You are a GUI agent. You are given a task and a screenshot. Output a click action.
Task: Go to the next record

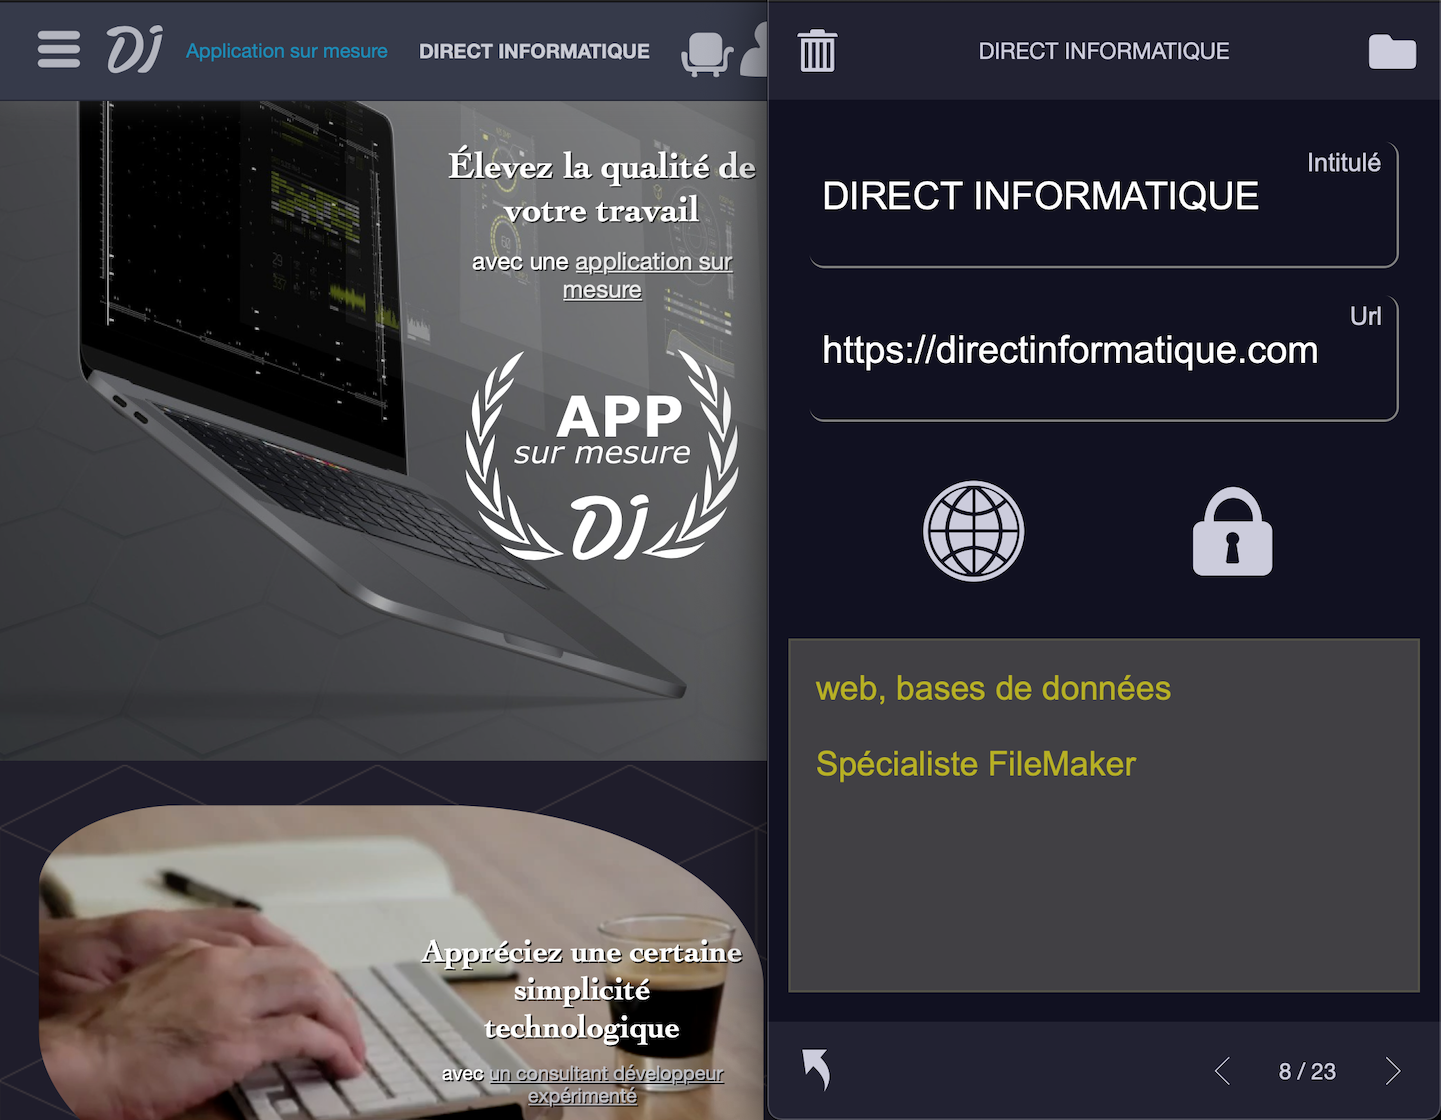[1393, 1071]
